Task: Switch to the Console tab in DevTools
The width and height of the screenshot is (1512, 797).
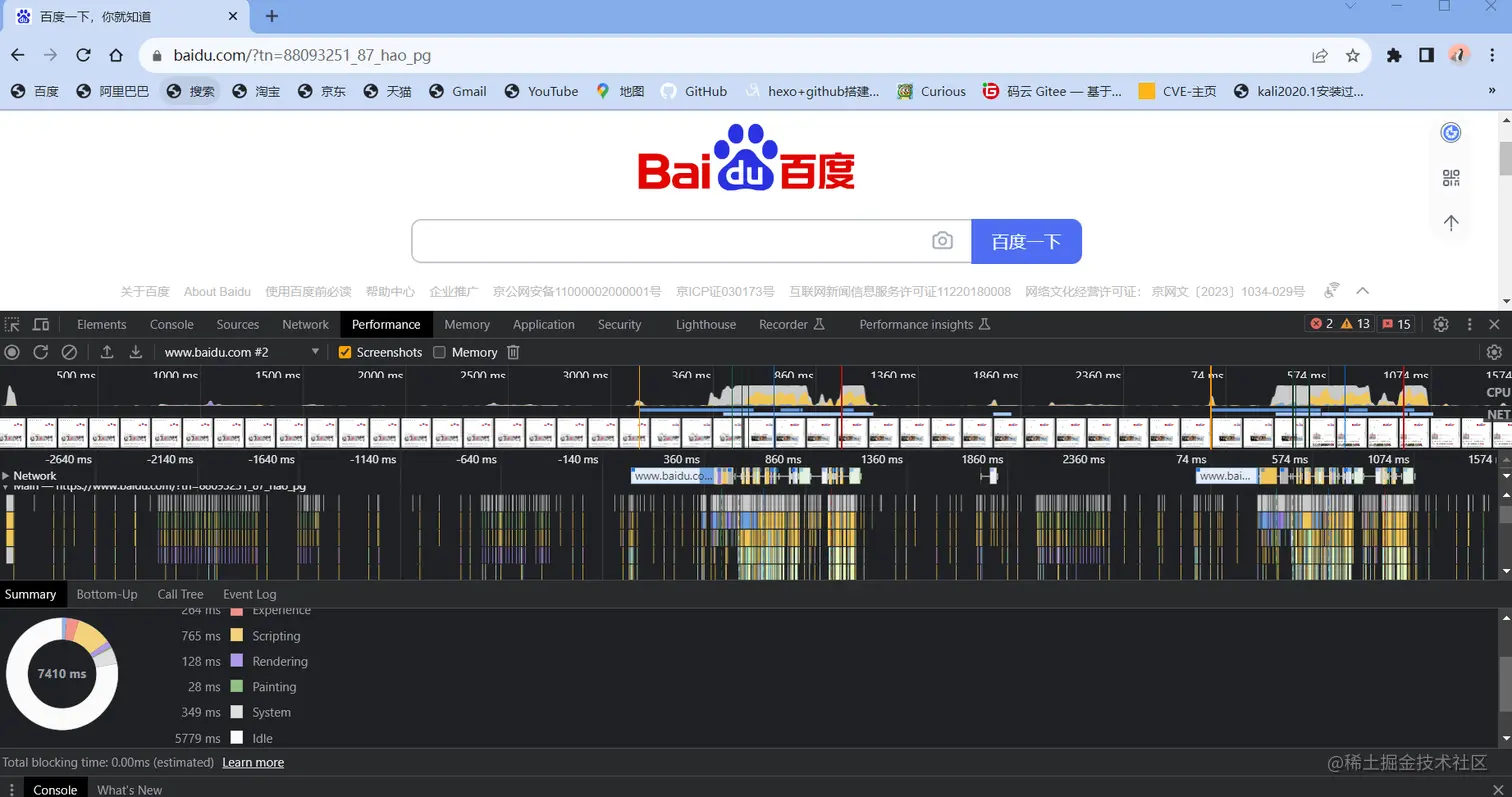Action: [172, 324]
